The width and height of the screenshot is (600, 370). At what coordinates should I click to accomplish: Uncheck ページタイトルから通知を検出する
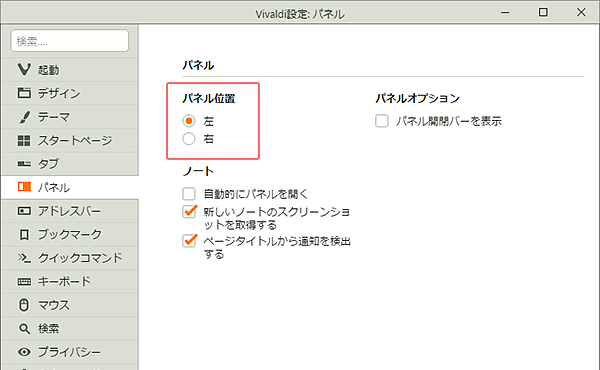tap(189, 241)
